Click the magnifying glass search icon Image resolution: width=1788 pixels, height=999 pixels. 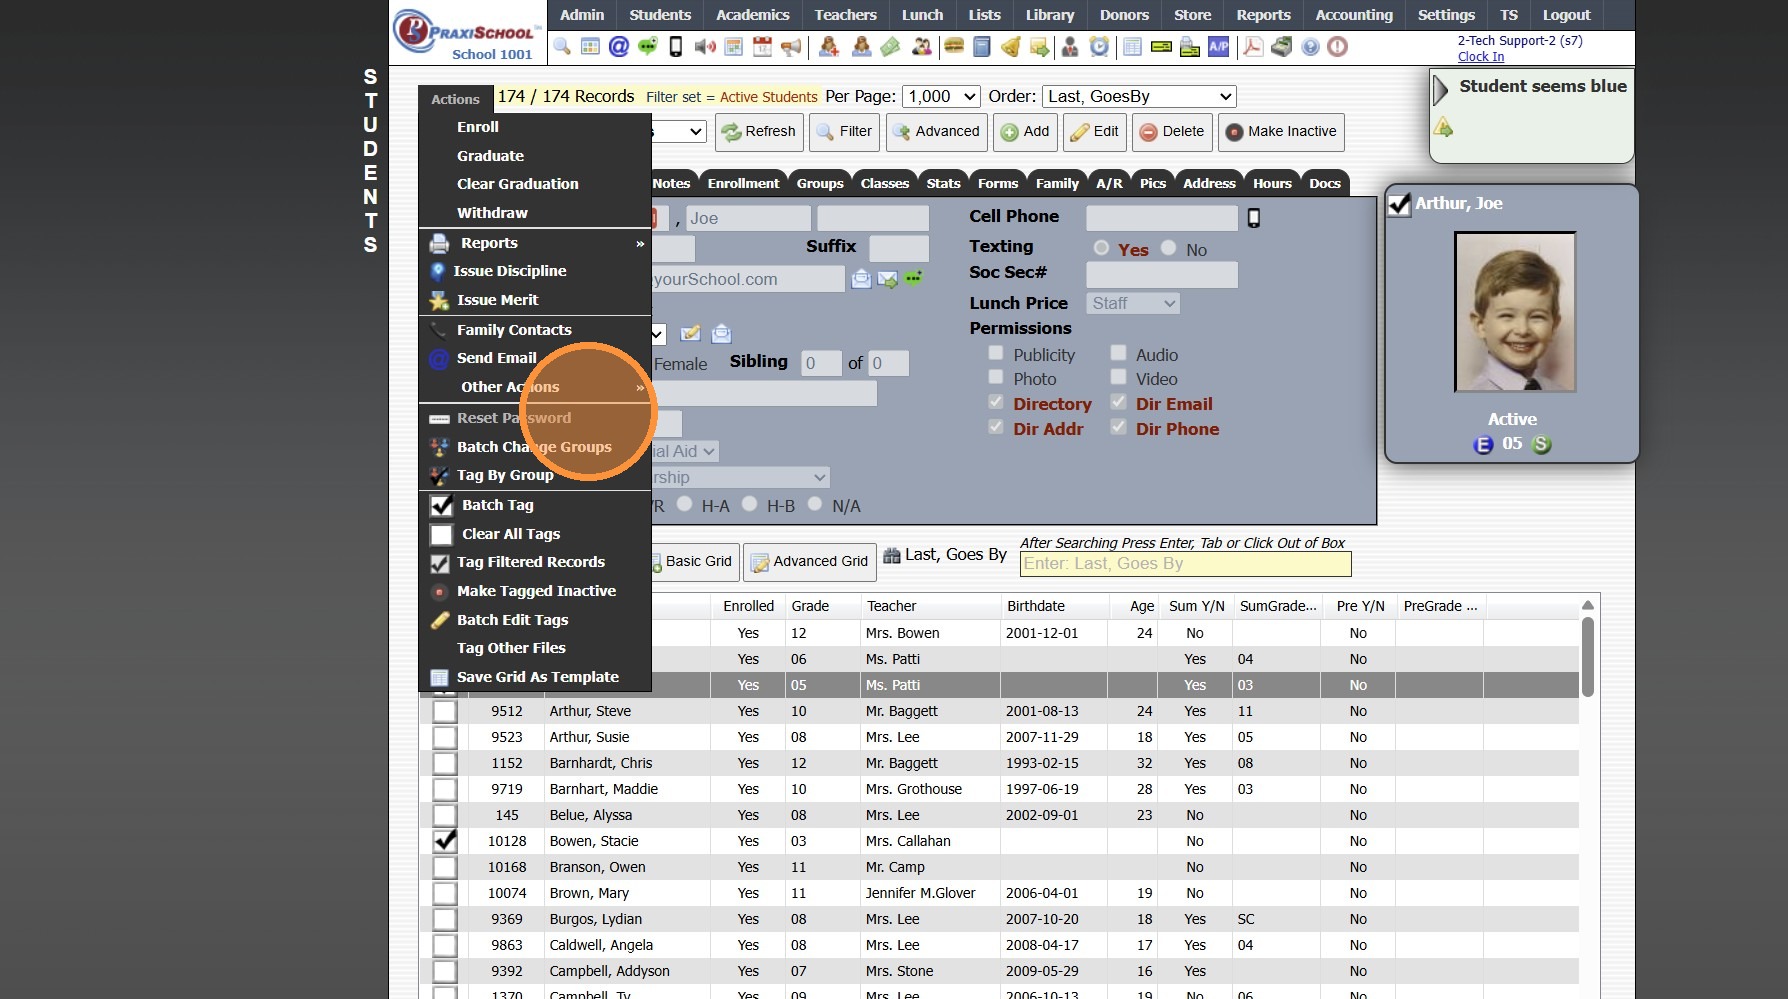click(x=562, y=47)
